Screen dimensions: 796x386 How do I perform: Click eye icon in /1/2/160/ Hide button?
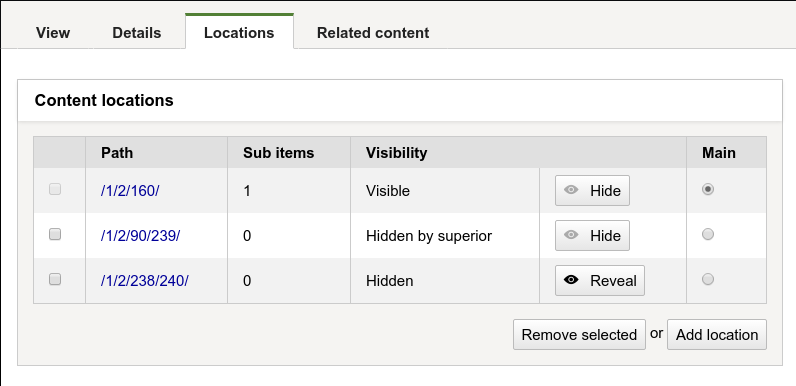[x=571, y=190]
